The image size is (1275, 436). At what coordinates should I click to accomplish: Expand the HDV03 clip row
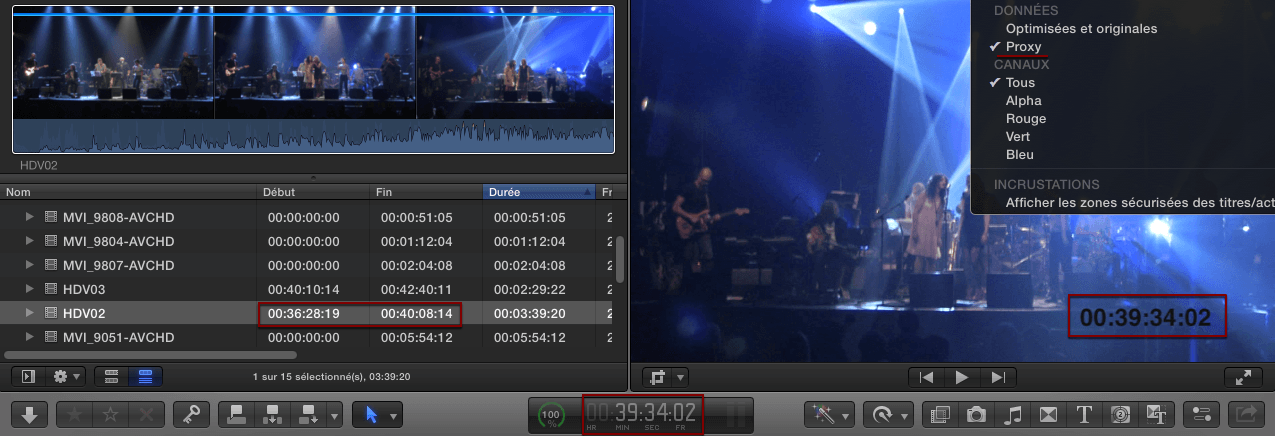coord(29,289)
